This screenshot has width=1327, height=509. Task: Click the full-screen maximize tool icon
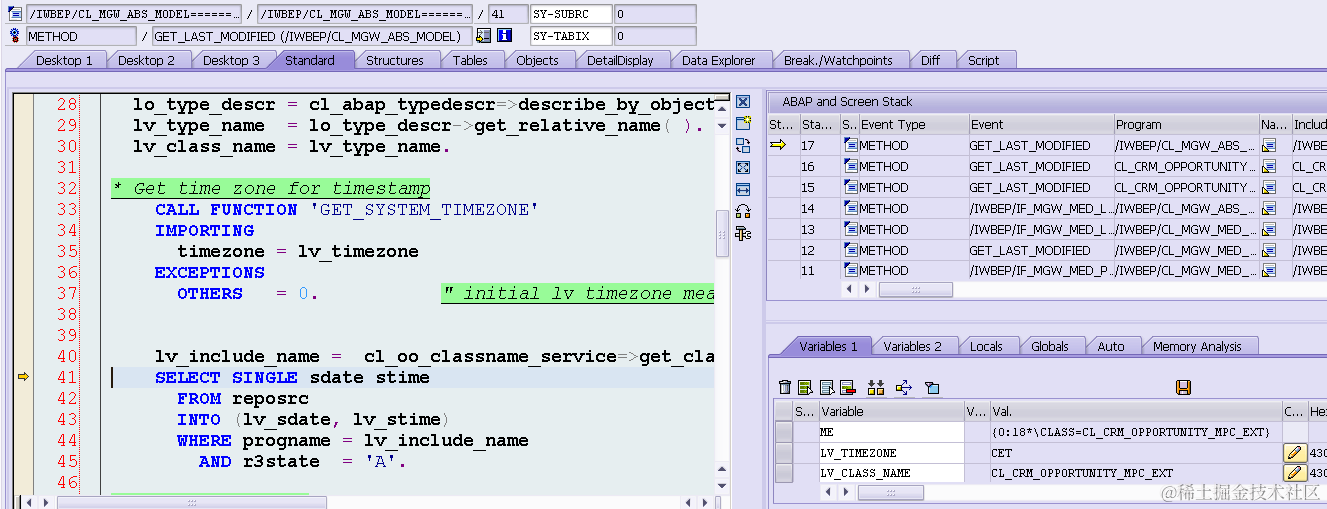[x=743, y=167]
